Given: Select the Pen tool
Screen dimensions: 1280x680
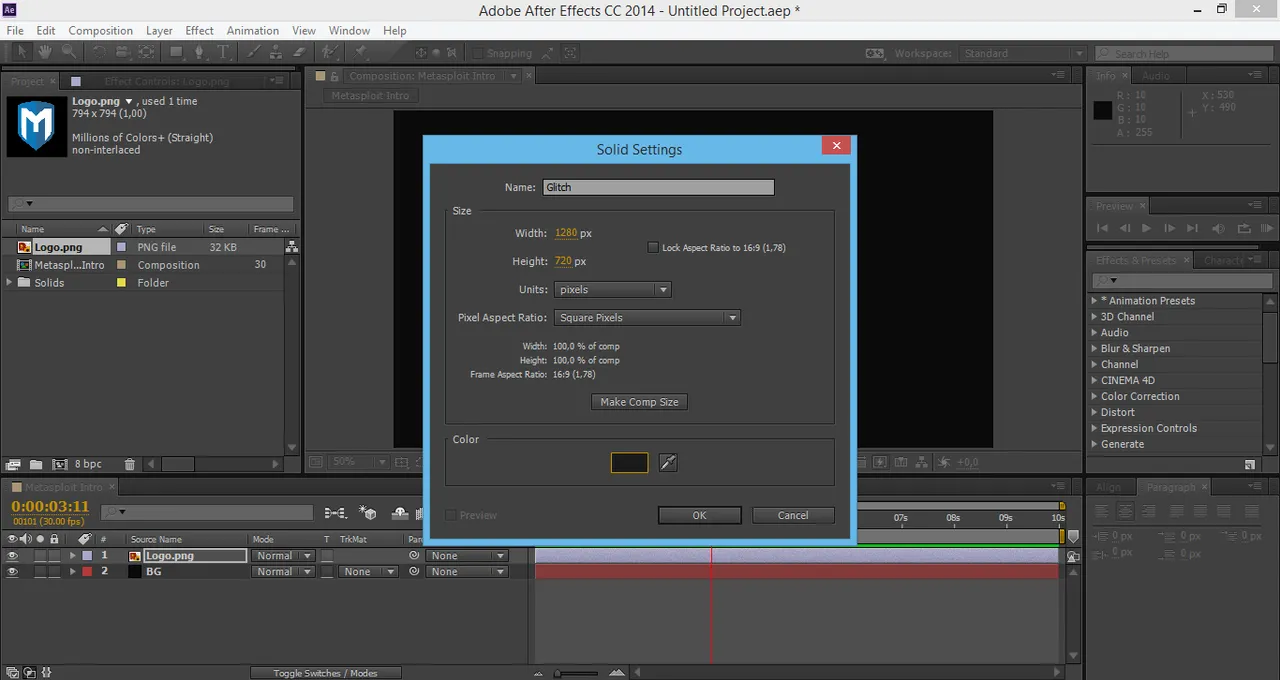Looking at the screenshot, I should click(x=199, y=52).
